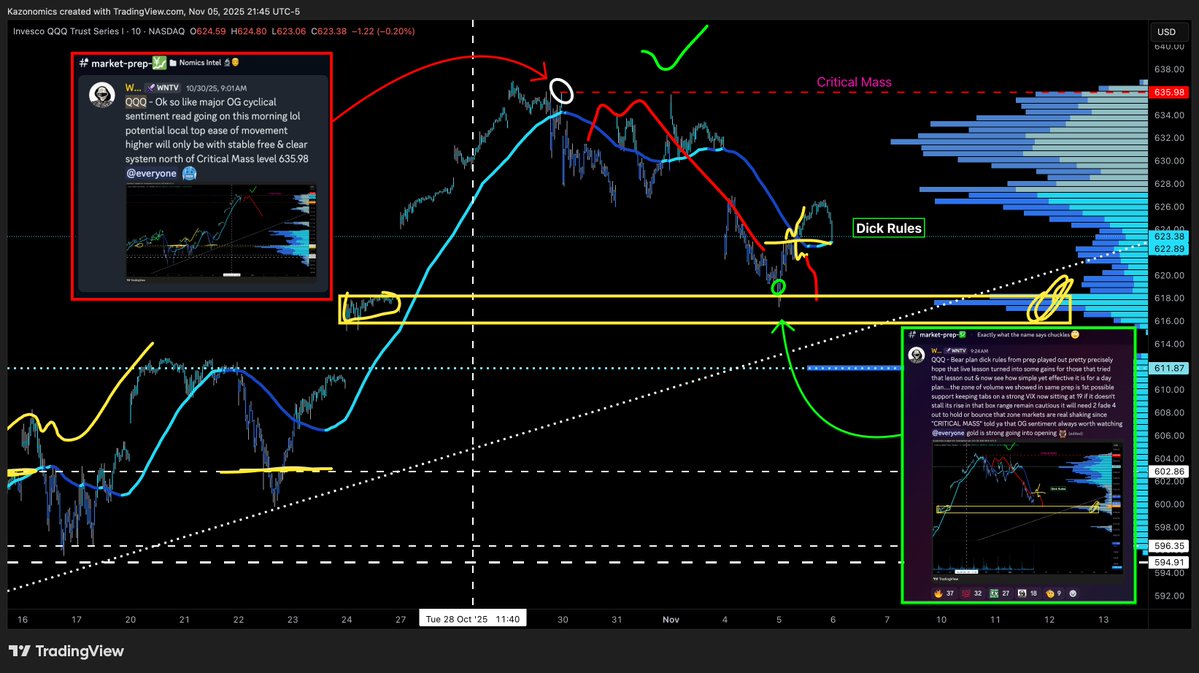Select the Dick Rules chart label
Image resolution: width=1199 pixels, height=673 pixels.
[x=889, y=228]
